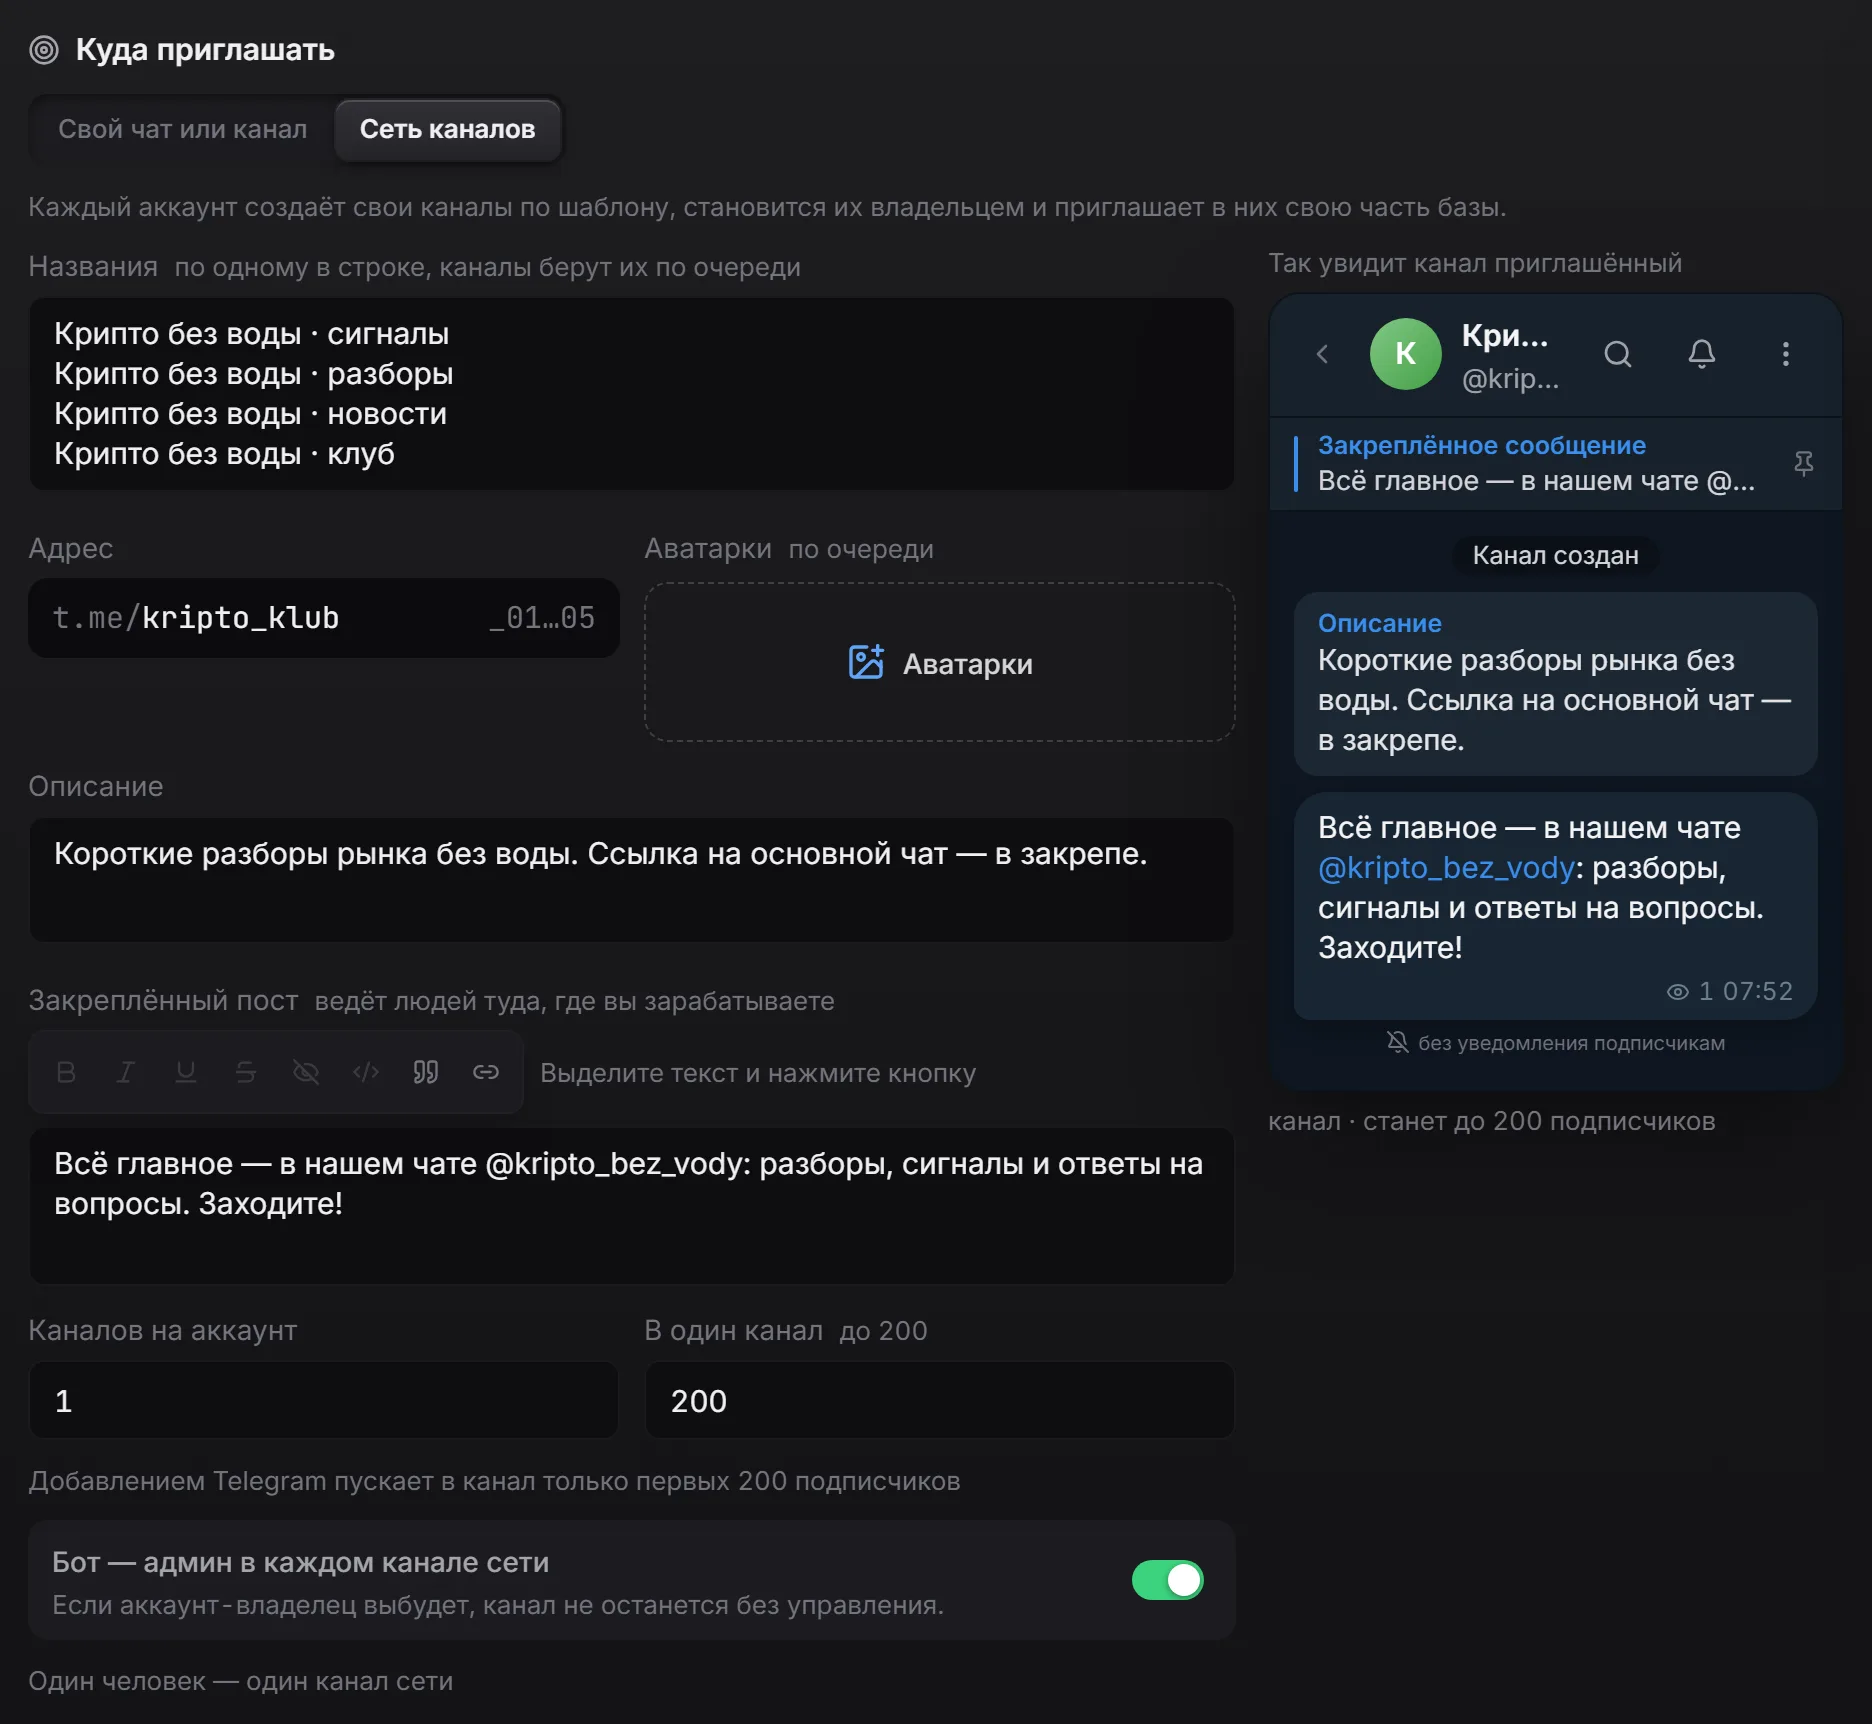Focus the 'Описание' text field
The width and height of the screenshot is (1872, 1724).
coord(631,880)
